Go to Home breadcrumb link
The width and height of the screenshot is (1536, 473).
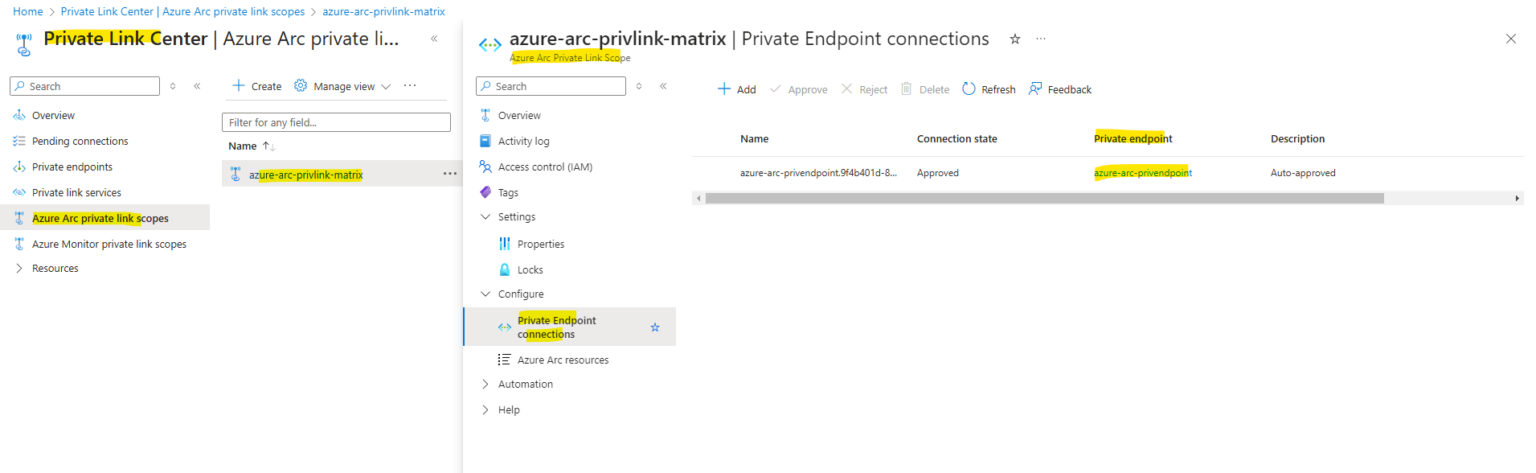pos(27,11)
